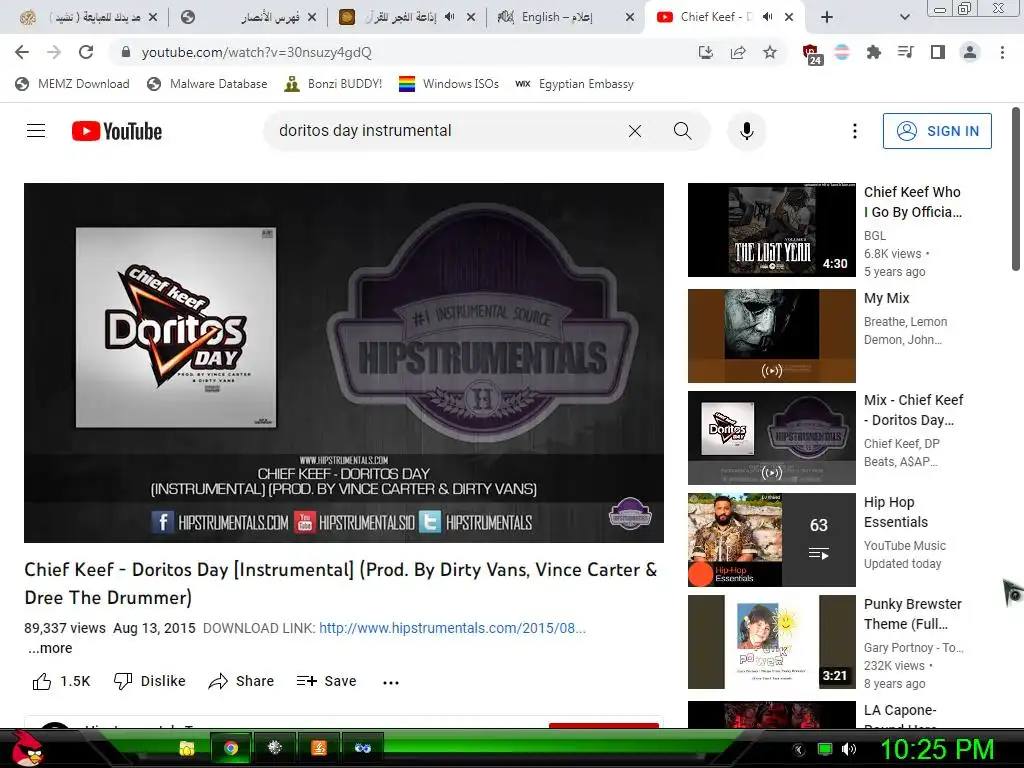This screenshot has height=768, width=1024.
Task: Go to the YouTube home logo
Action: (x=117, y=131)
